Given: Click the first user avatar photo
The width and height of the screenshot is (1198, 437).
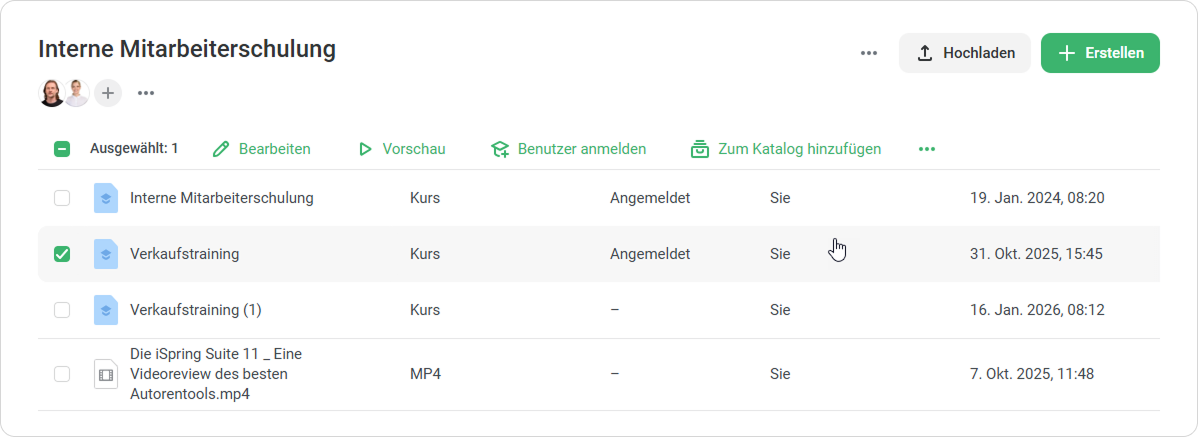Looking at the screenshot, I should click(x=52, y=93).
